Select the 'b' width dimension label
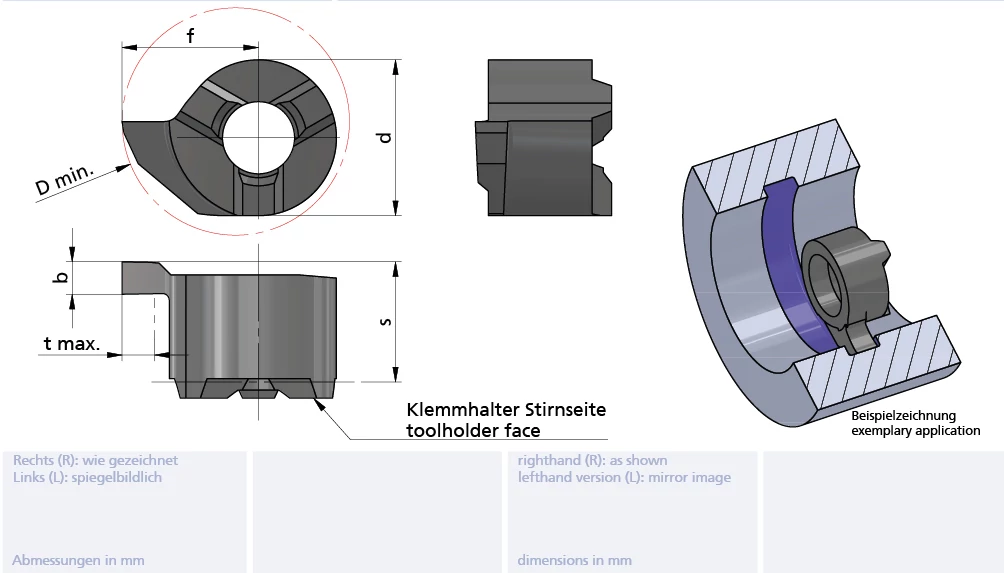1004x573 pixels. click(x=61, y=278)
